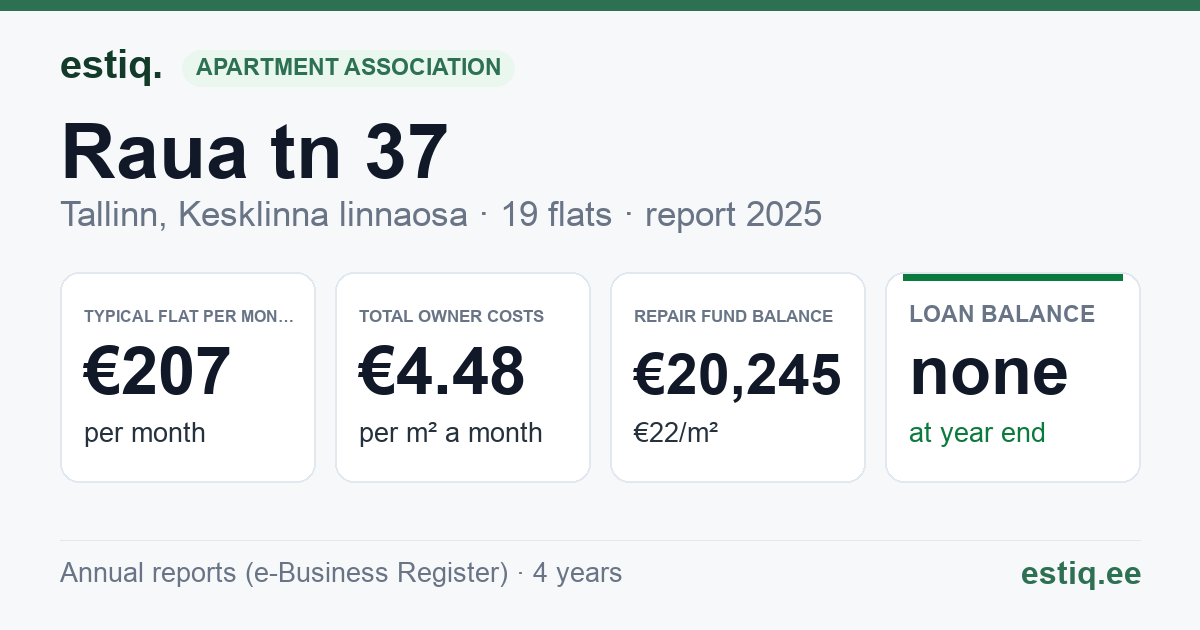This screenshot has width=1200, height=630.
Task: Click the TYPICAL FLAT PER MON… label
Action: pos(190,316)
